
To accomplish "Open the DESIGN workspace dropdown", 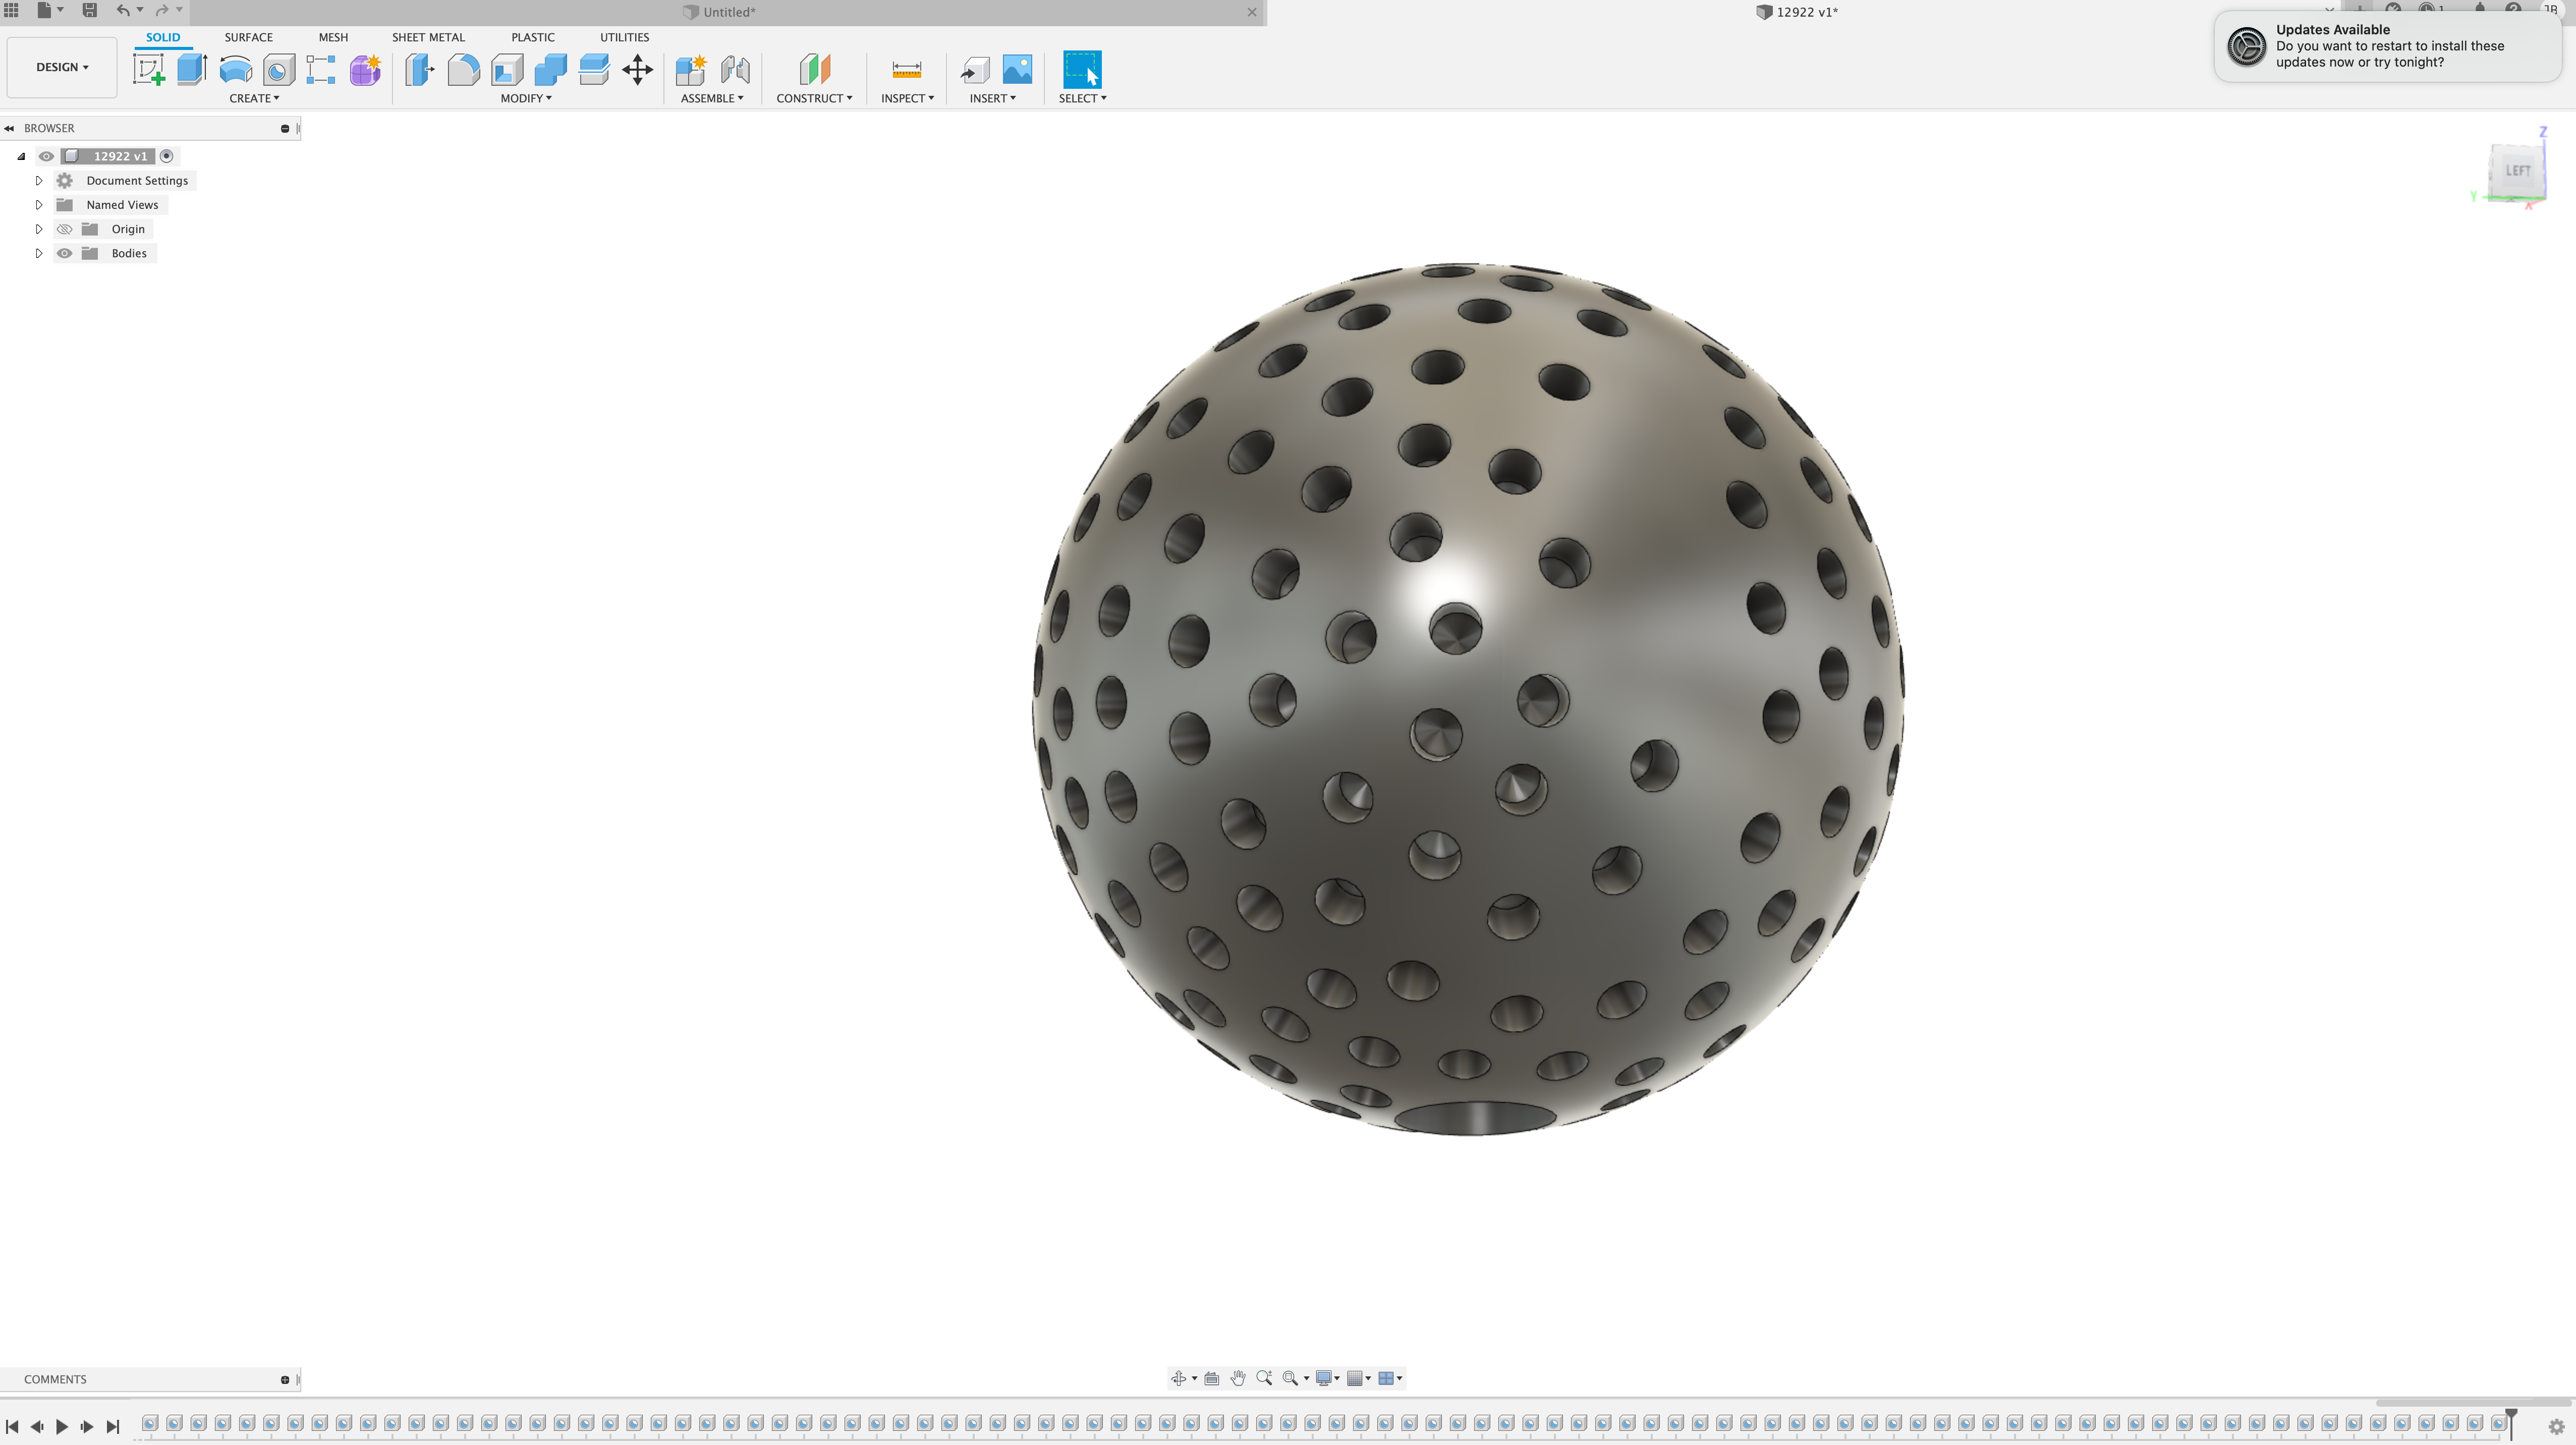I will pos(62,67).
